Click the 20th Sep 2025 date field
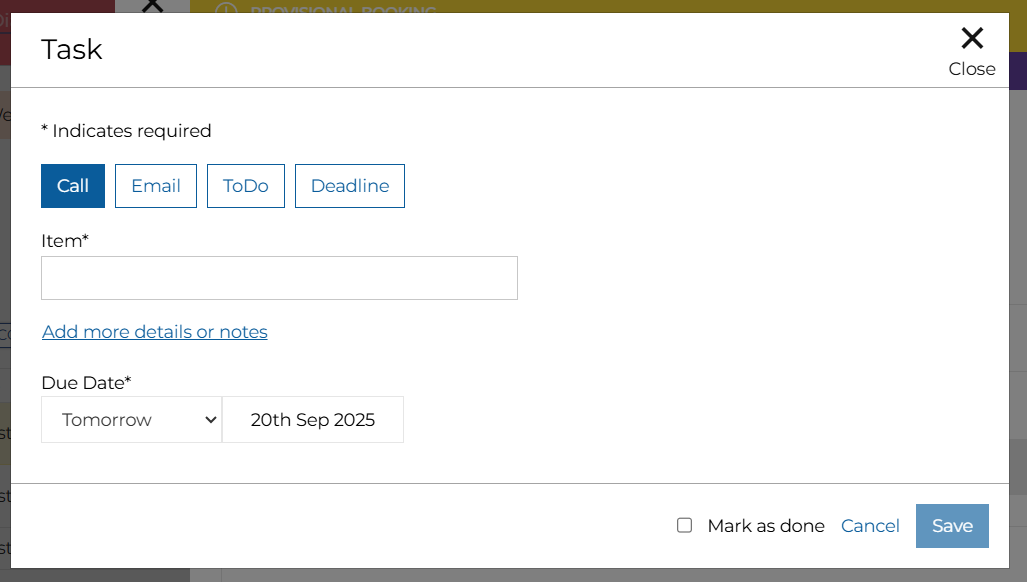 pyautogui.click(x=313, y=420)
